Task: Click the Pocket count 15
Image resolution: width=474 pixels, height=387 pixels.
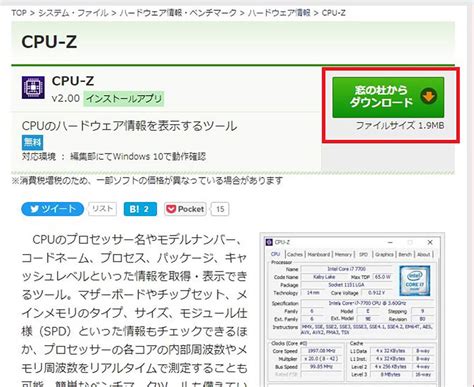Action: point(220,209)
